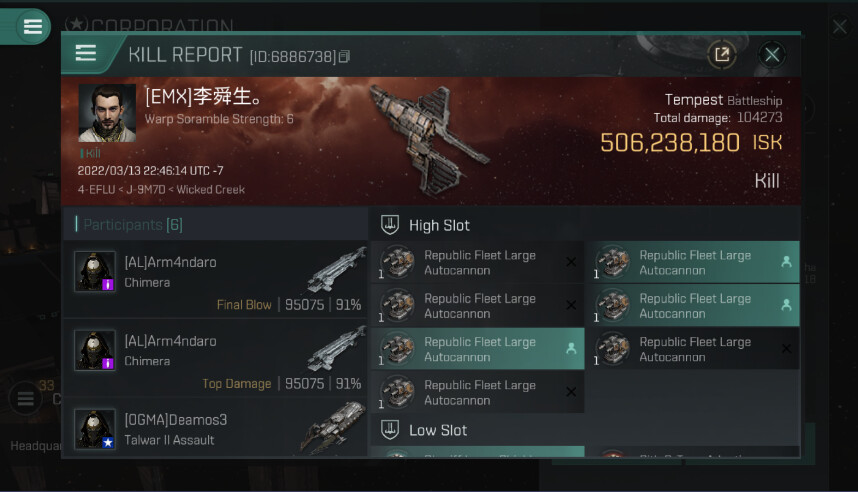Copy the kill report ID
The image size is (858, 492).
(344, 56)
